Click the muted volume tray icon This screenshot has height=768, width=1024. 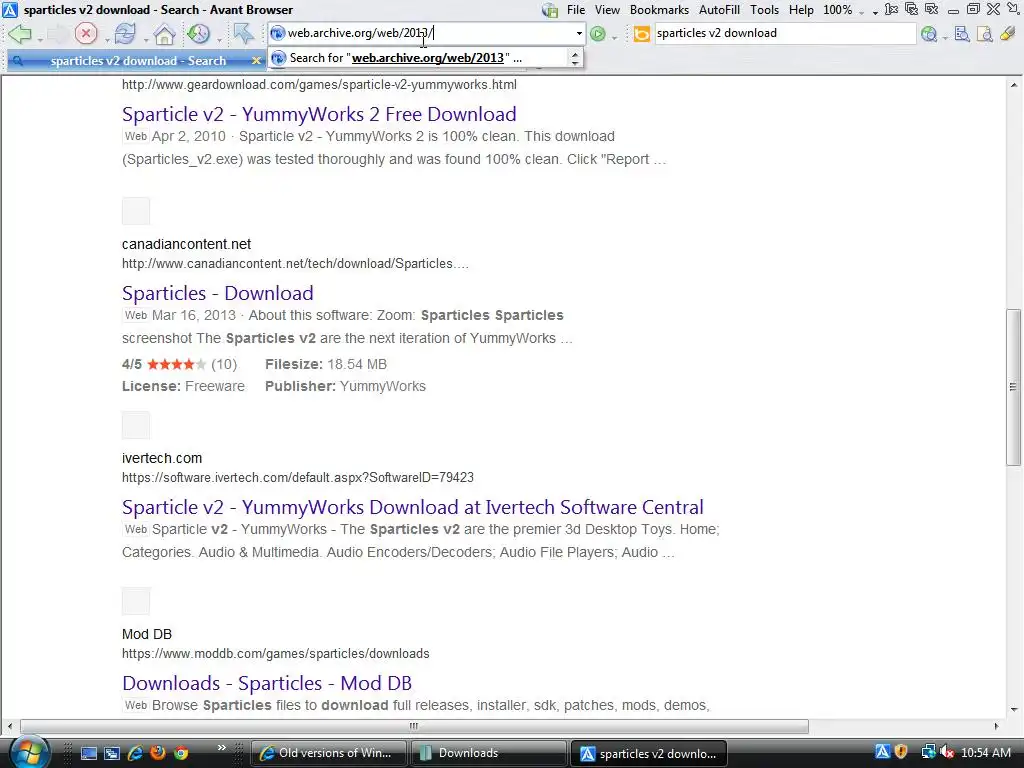(948, 753)
